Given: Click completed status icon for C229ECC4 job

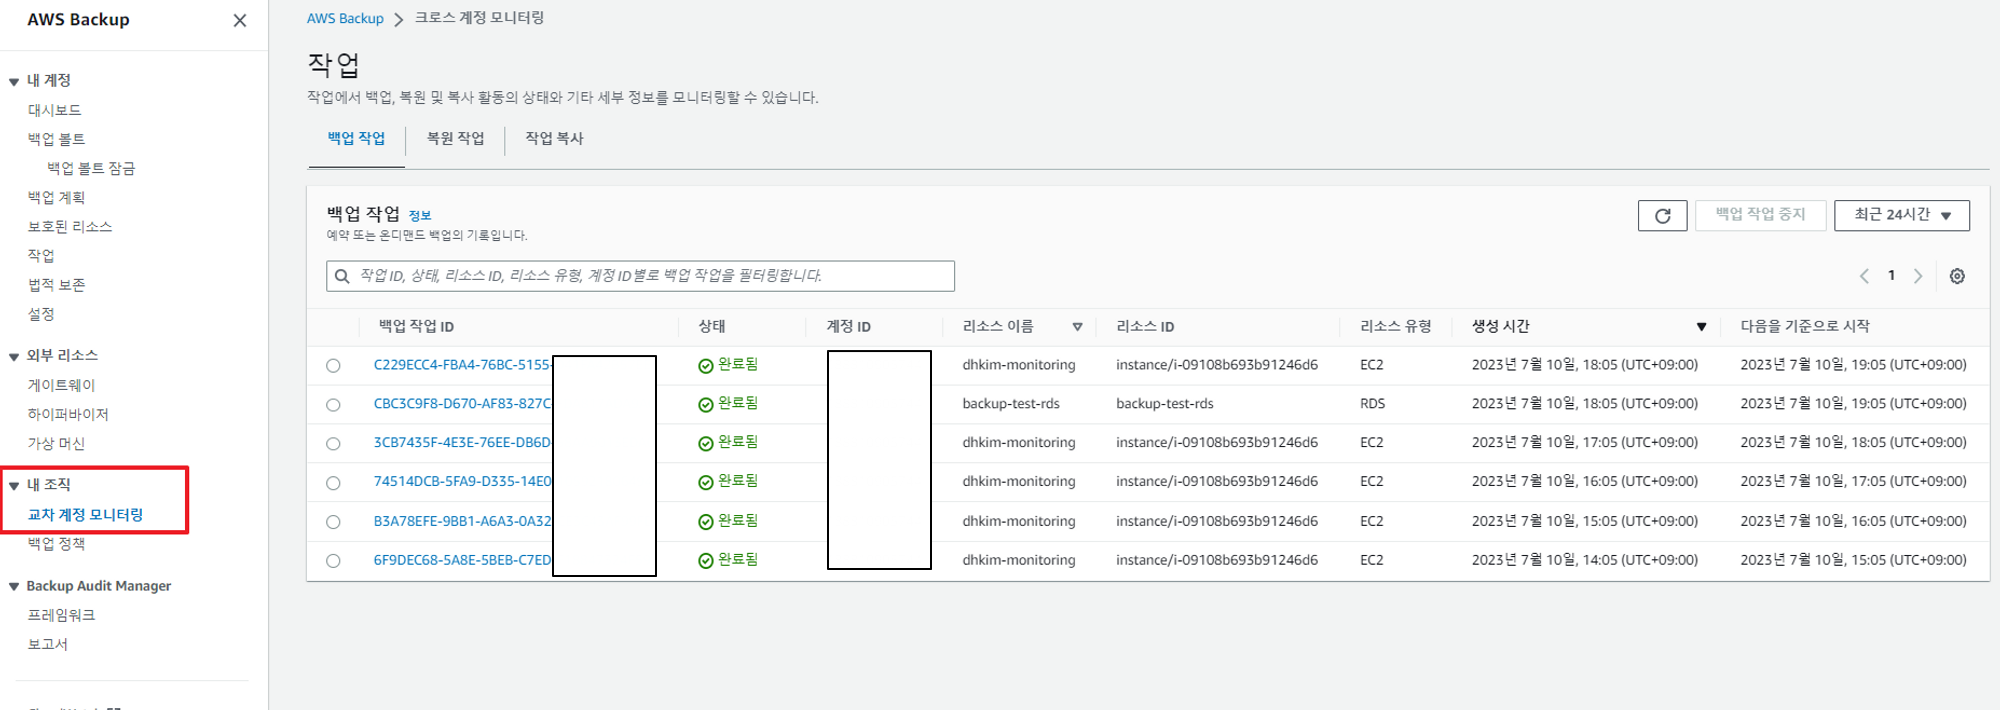Looking at the screenshot, I should (x=705, y=366).
